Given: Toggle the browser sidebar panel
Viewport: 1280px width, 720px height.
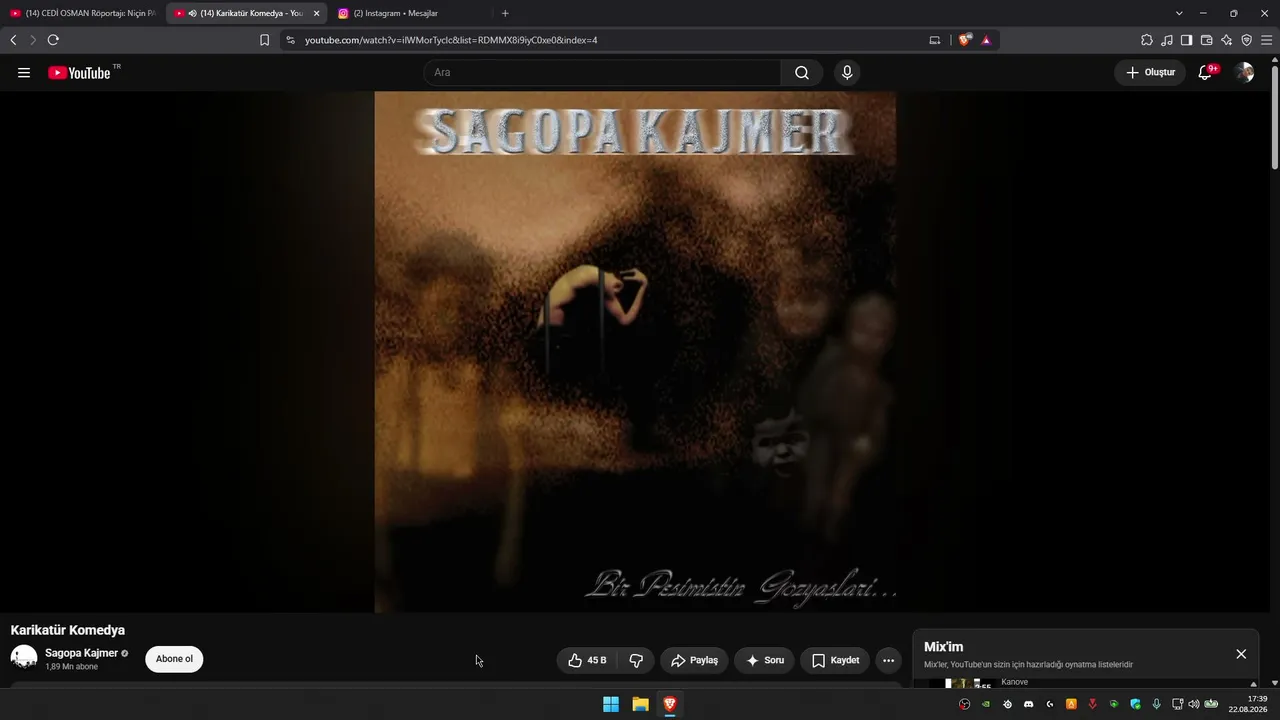Looking at the screenshot, I should (x=1187, y=40).
